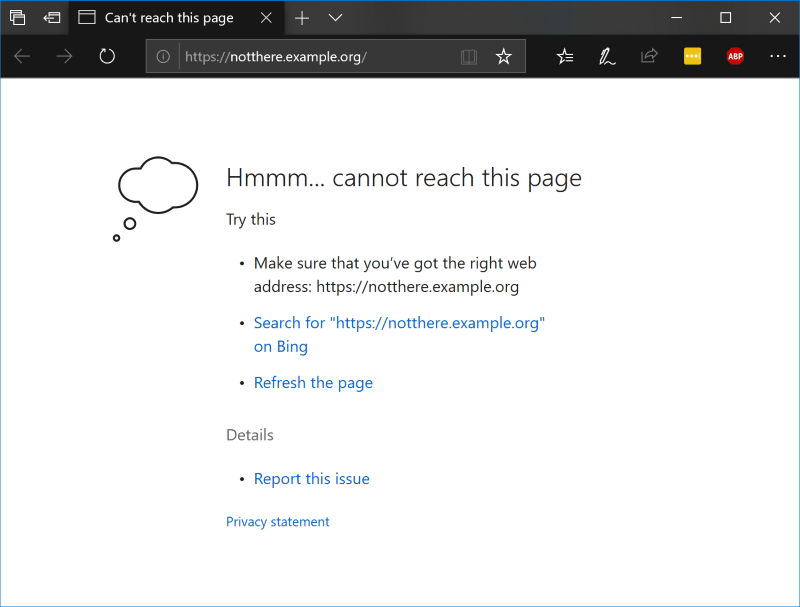The width and height of the screenshot is (800, 607).
Task: Set tabs aside using the aside icon
Action: (51, 17)
